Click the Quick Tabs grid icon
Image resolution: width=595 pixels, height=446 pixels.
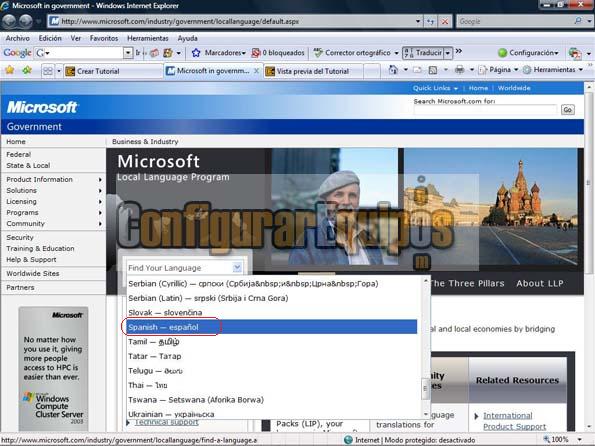(48, 71)
